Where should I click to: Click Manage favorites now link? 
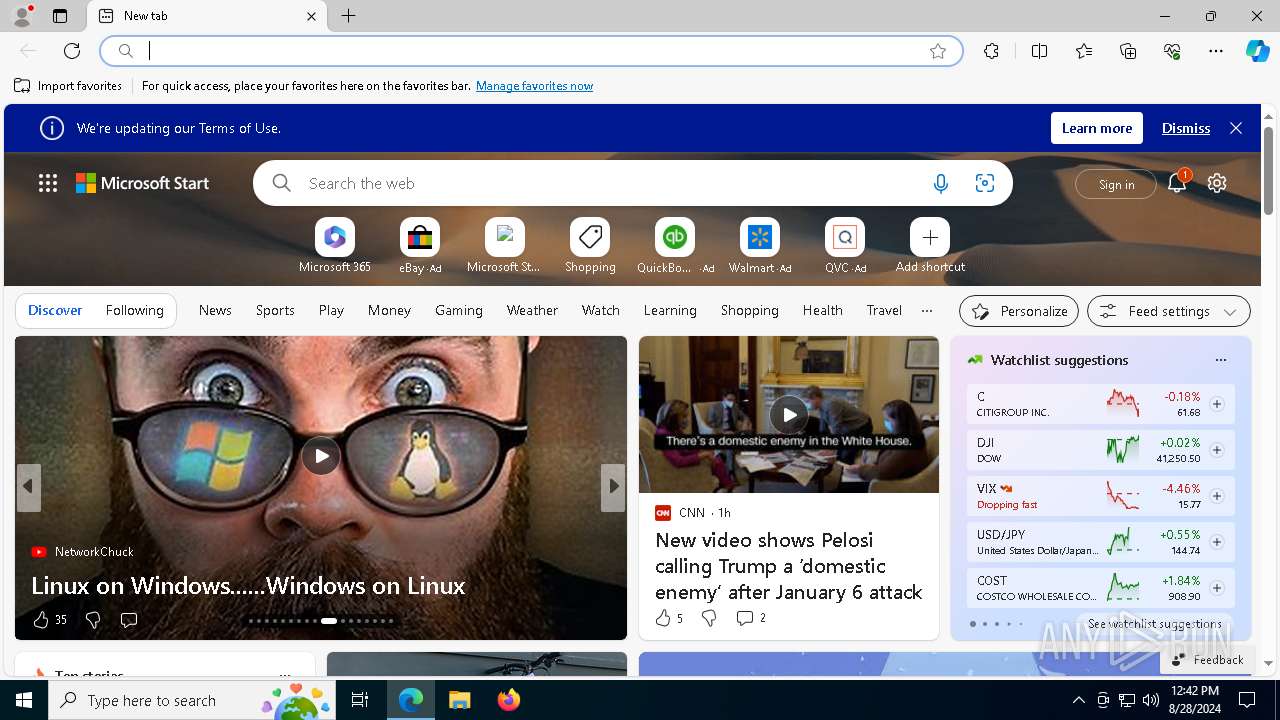[x=534, y=86]
